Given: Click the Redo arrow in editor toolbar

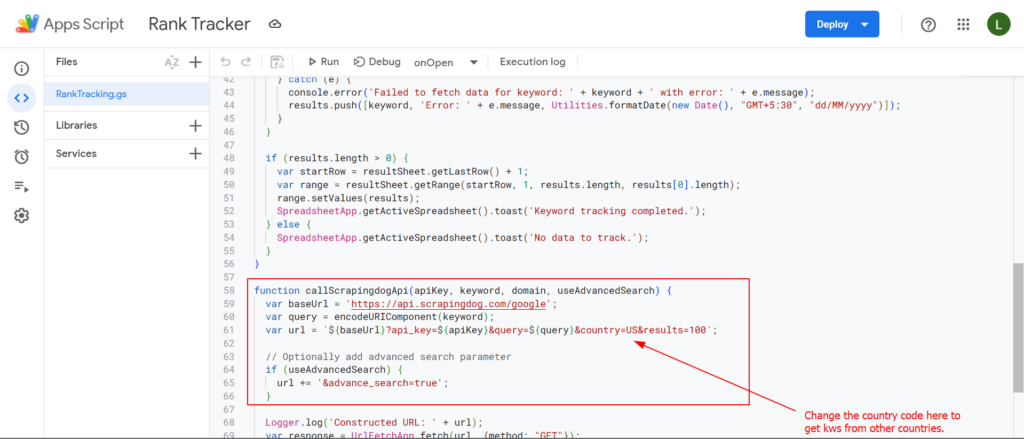Looking at the screenshot, I should click(246, 62).
